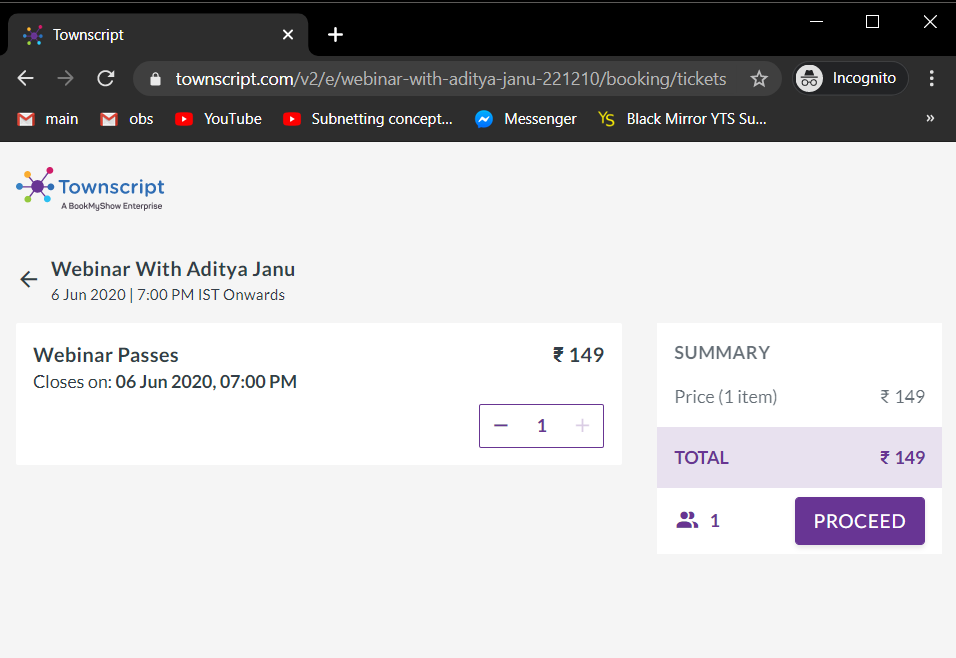The height and width of the screenshot is (658, 956).
Task: Click the site lock icon
Action: [x=154, y=79]
